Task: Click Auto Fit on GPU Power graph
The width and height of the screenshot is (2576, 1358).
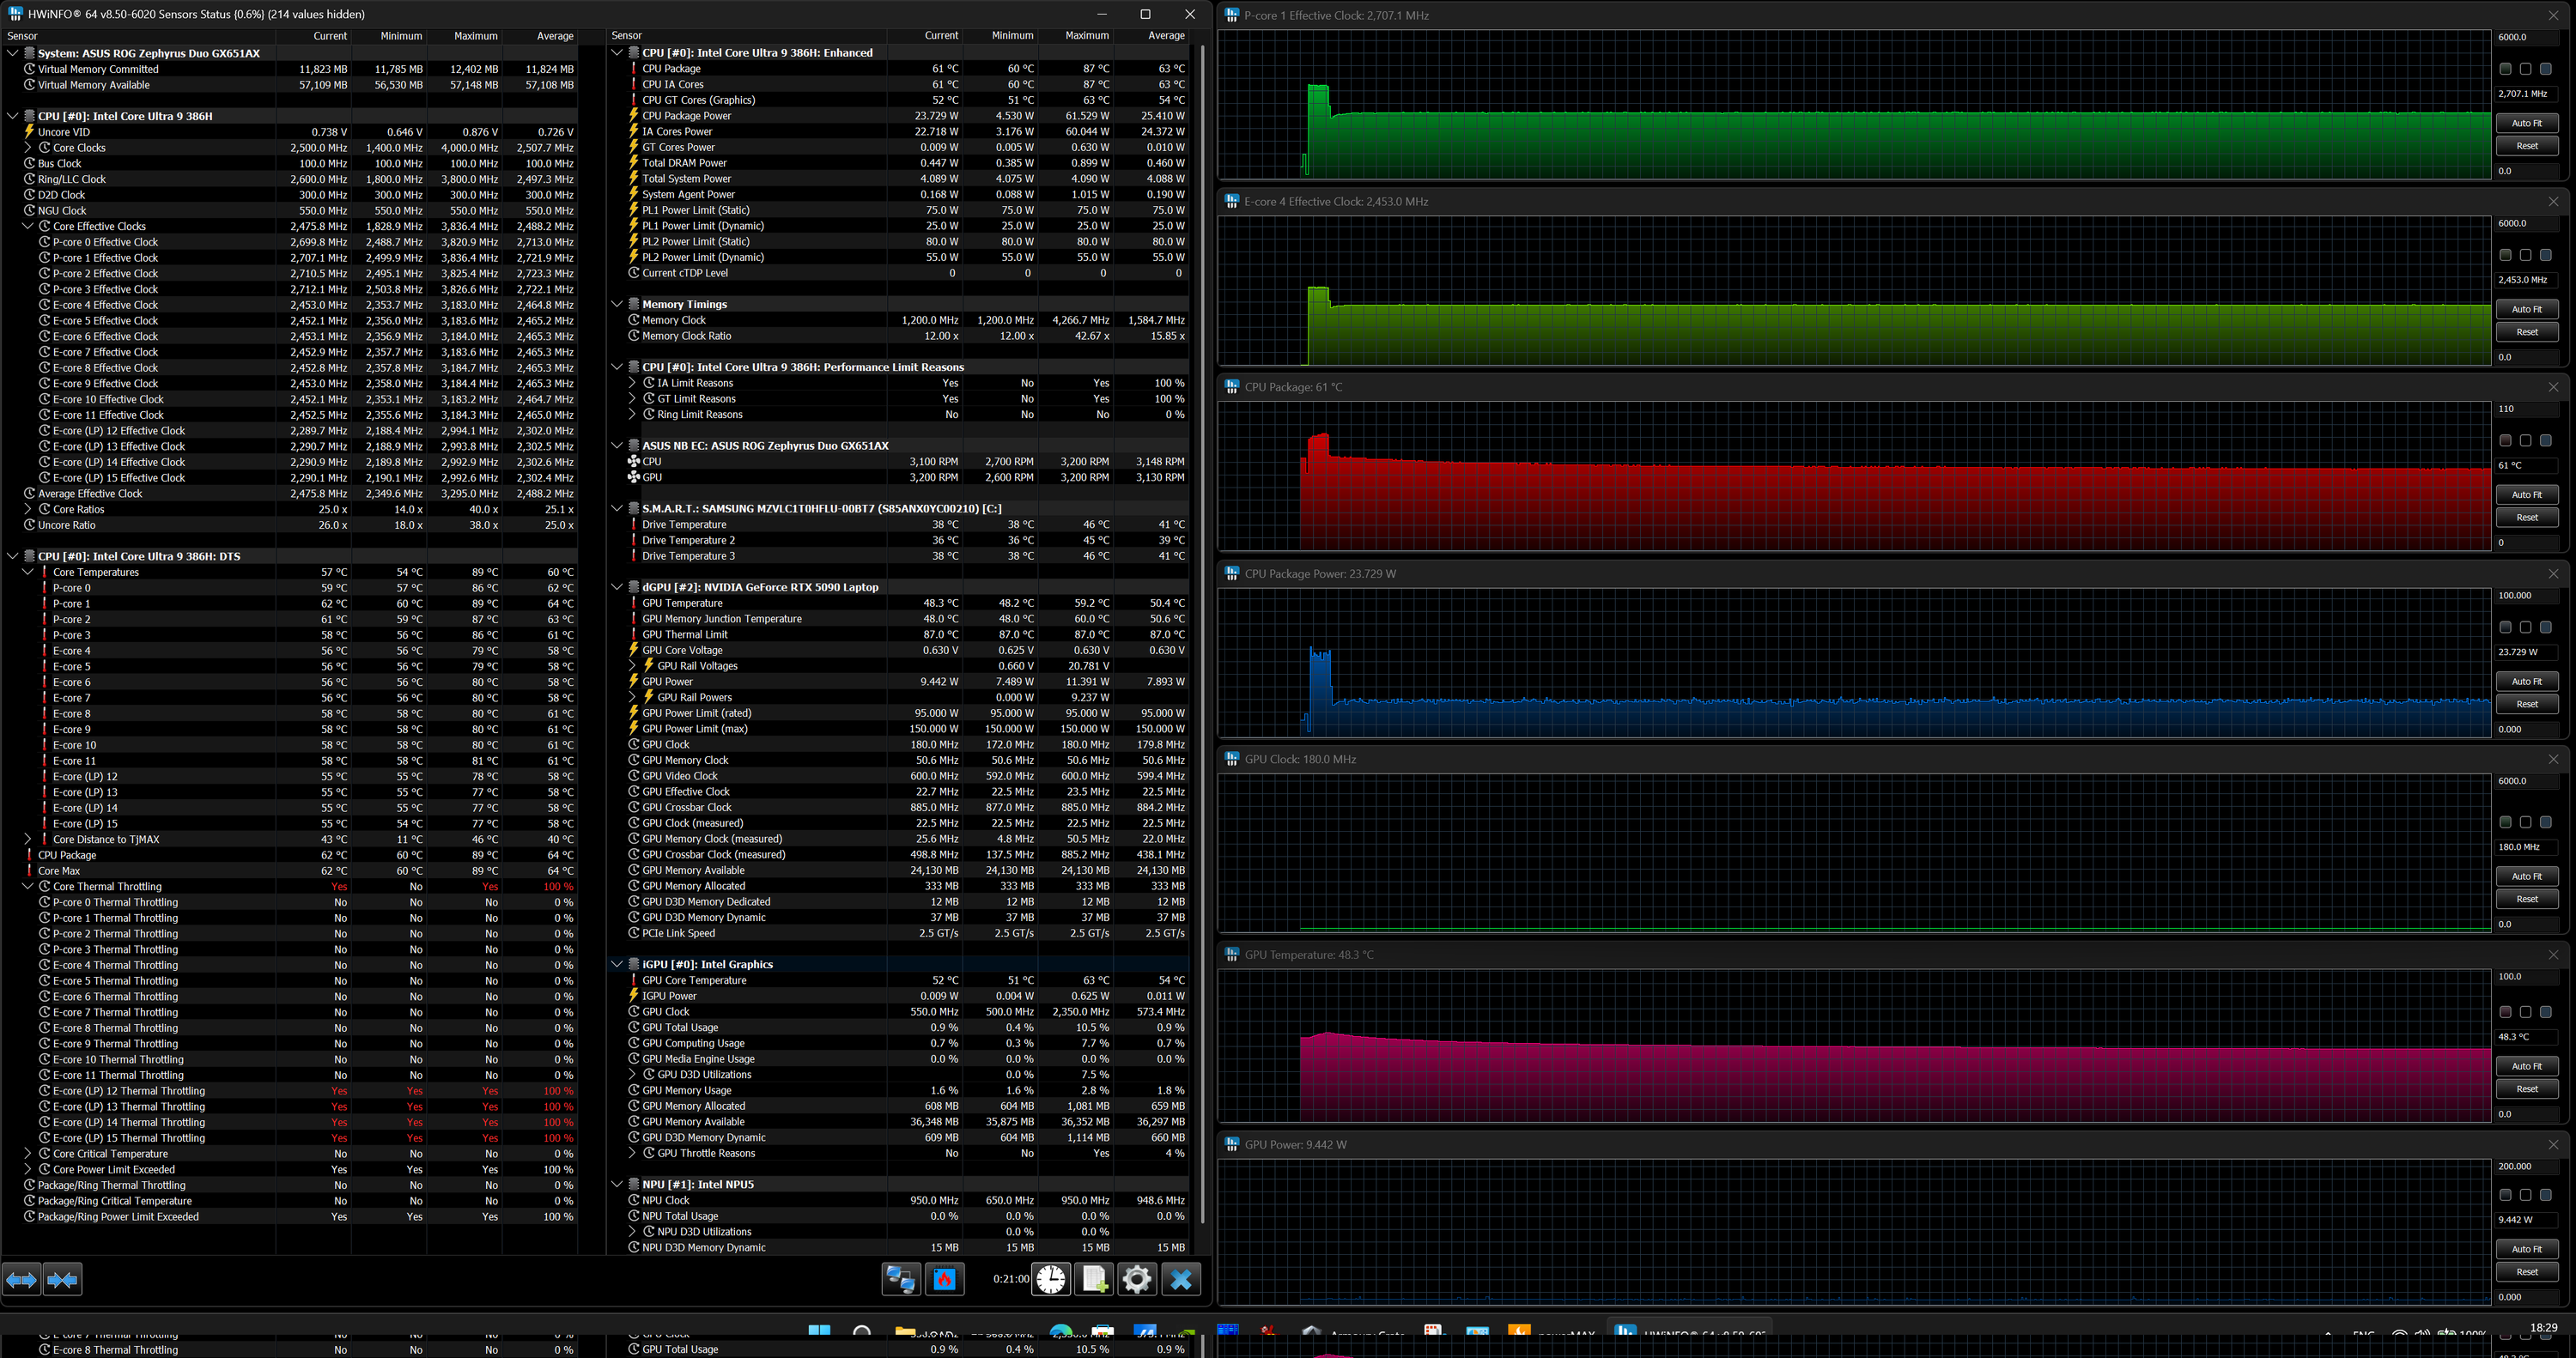Action: (x=2527, y=1249)
